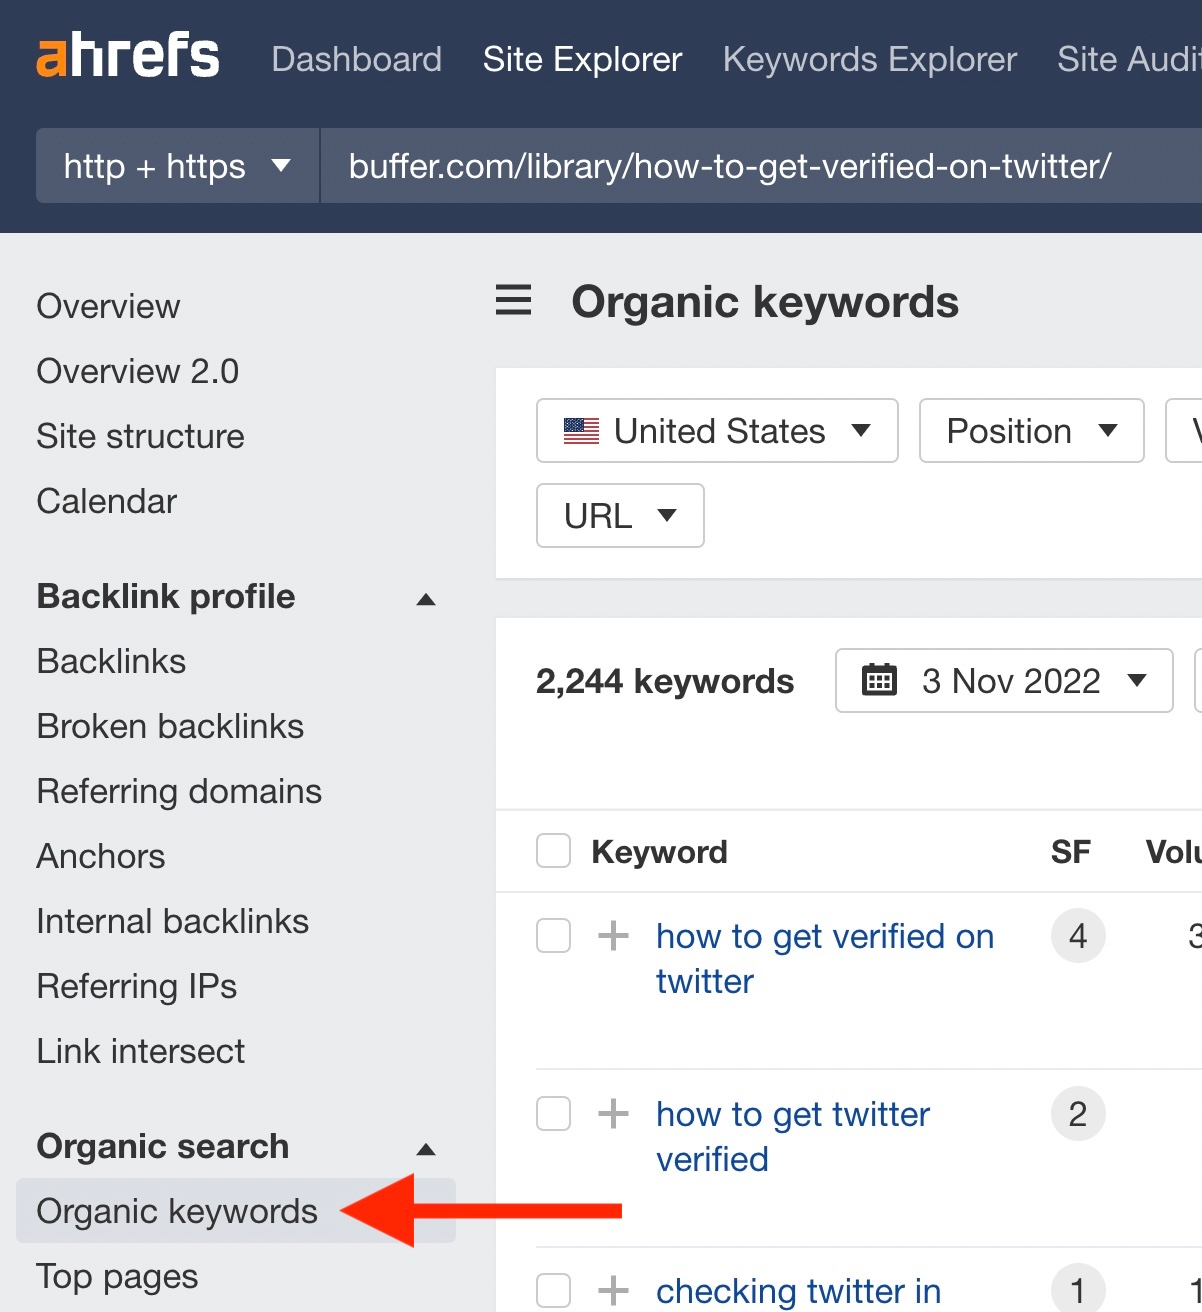The width and height of the screenshot is (1202, 1312).
Task: Click the plus icon next to 'how to get twitter verified'
Action: [613, 1113]
